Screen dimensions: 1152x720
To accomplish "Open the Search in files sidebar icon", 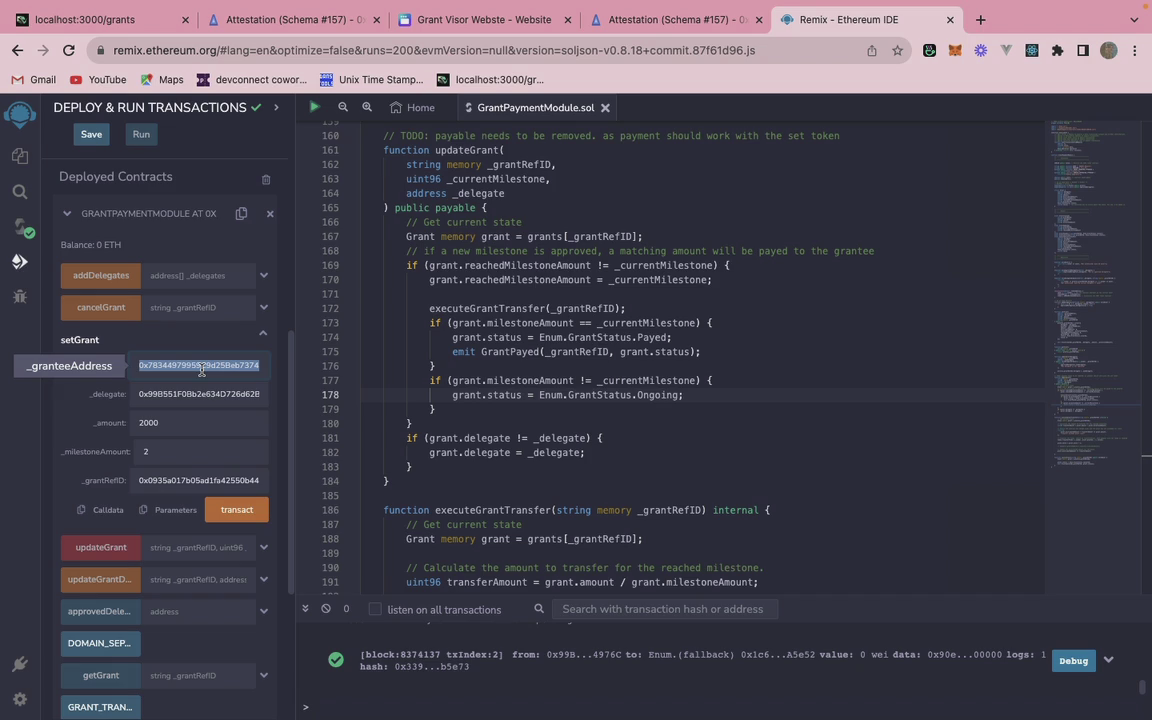I will 20,192.
